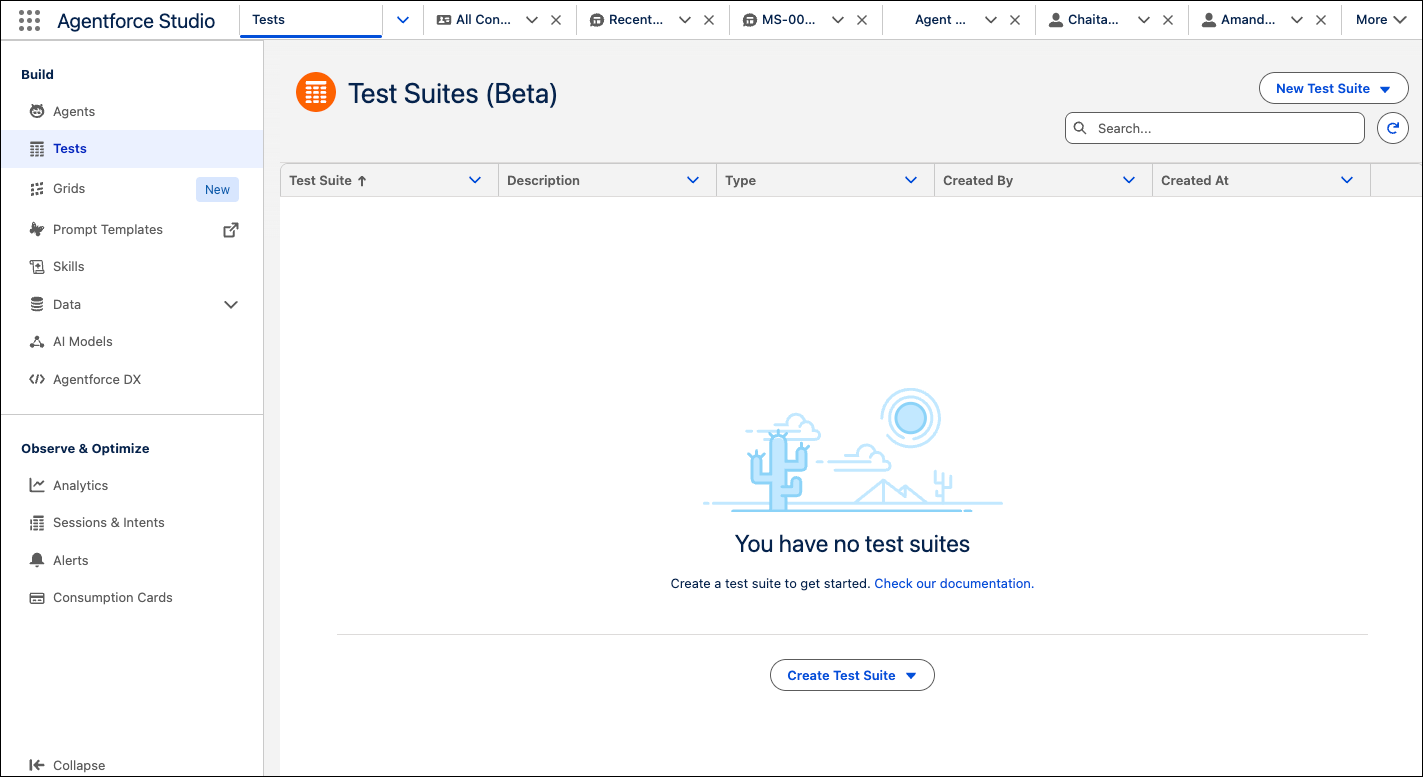The image size is (1423, 777).
Task: Open the Description column menu chevron
Action: point(693,180)
